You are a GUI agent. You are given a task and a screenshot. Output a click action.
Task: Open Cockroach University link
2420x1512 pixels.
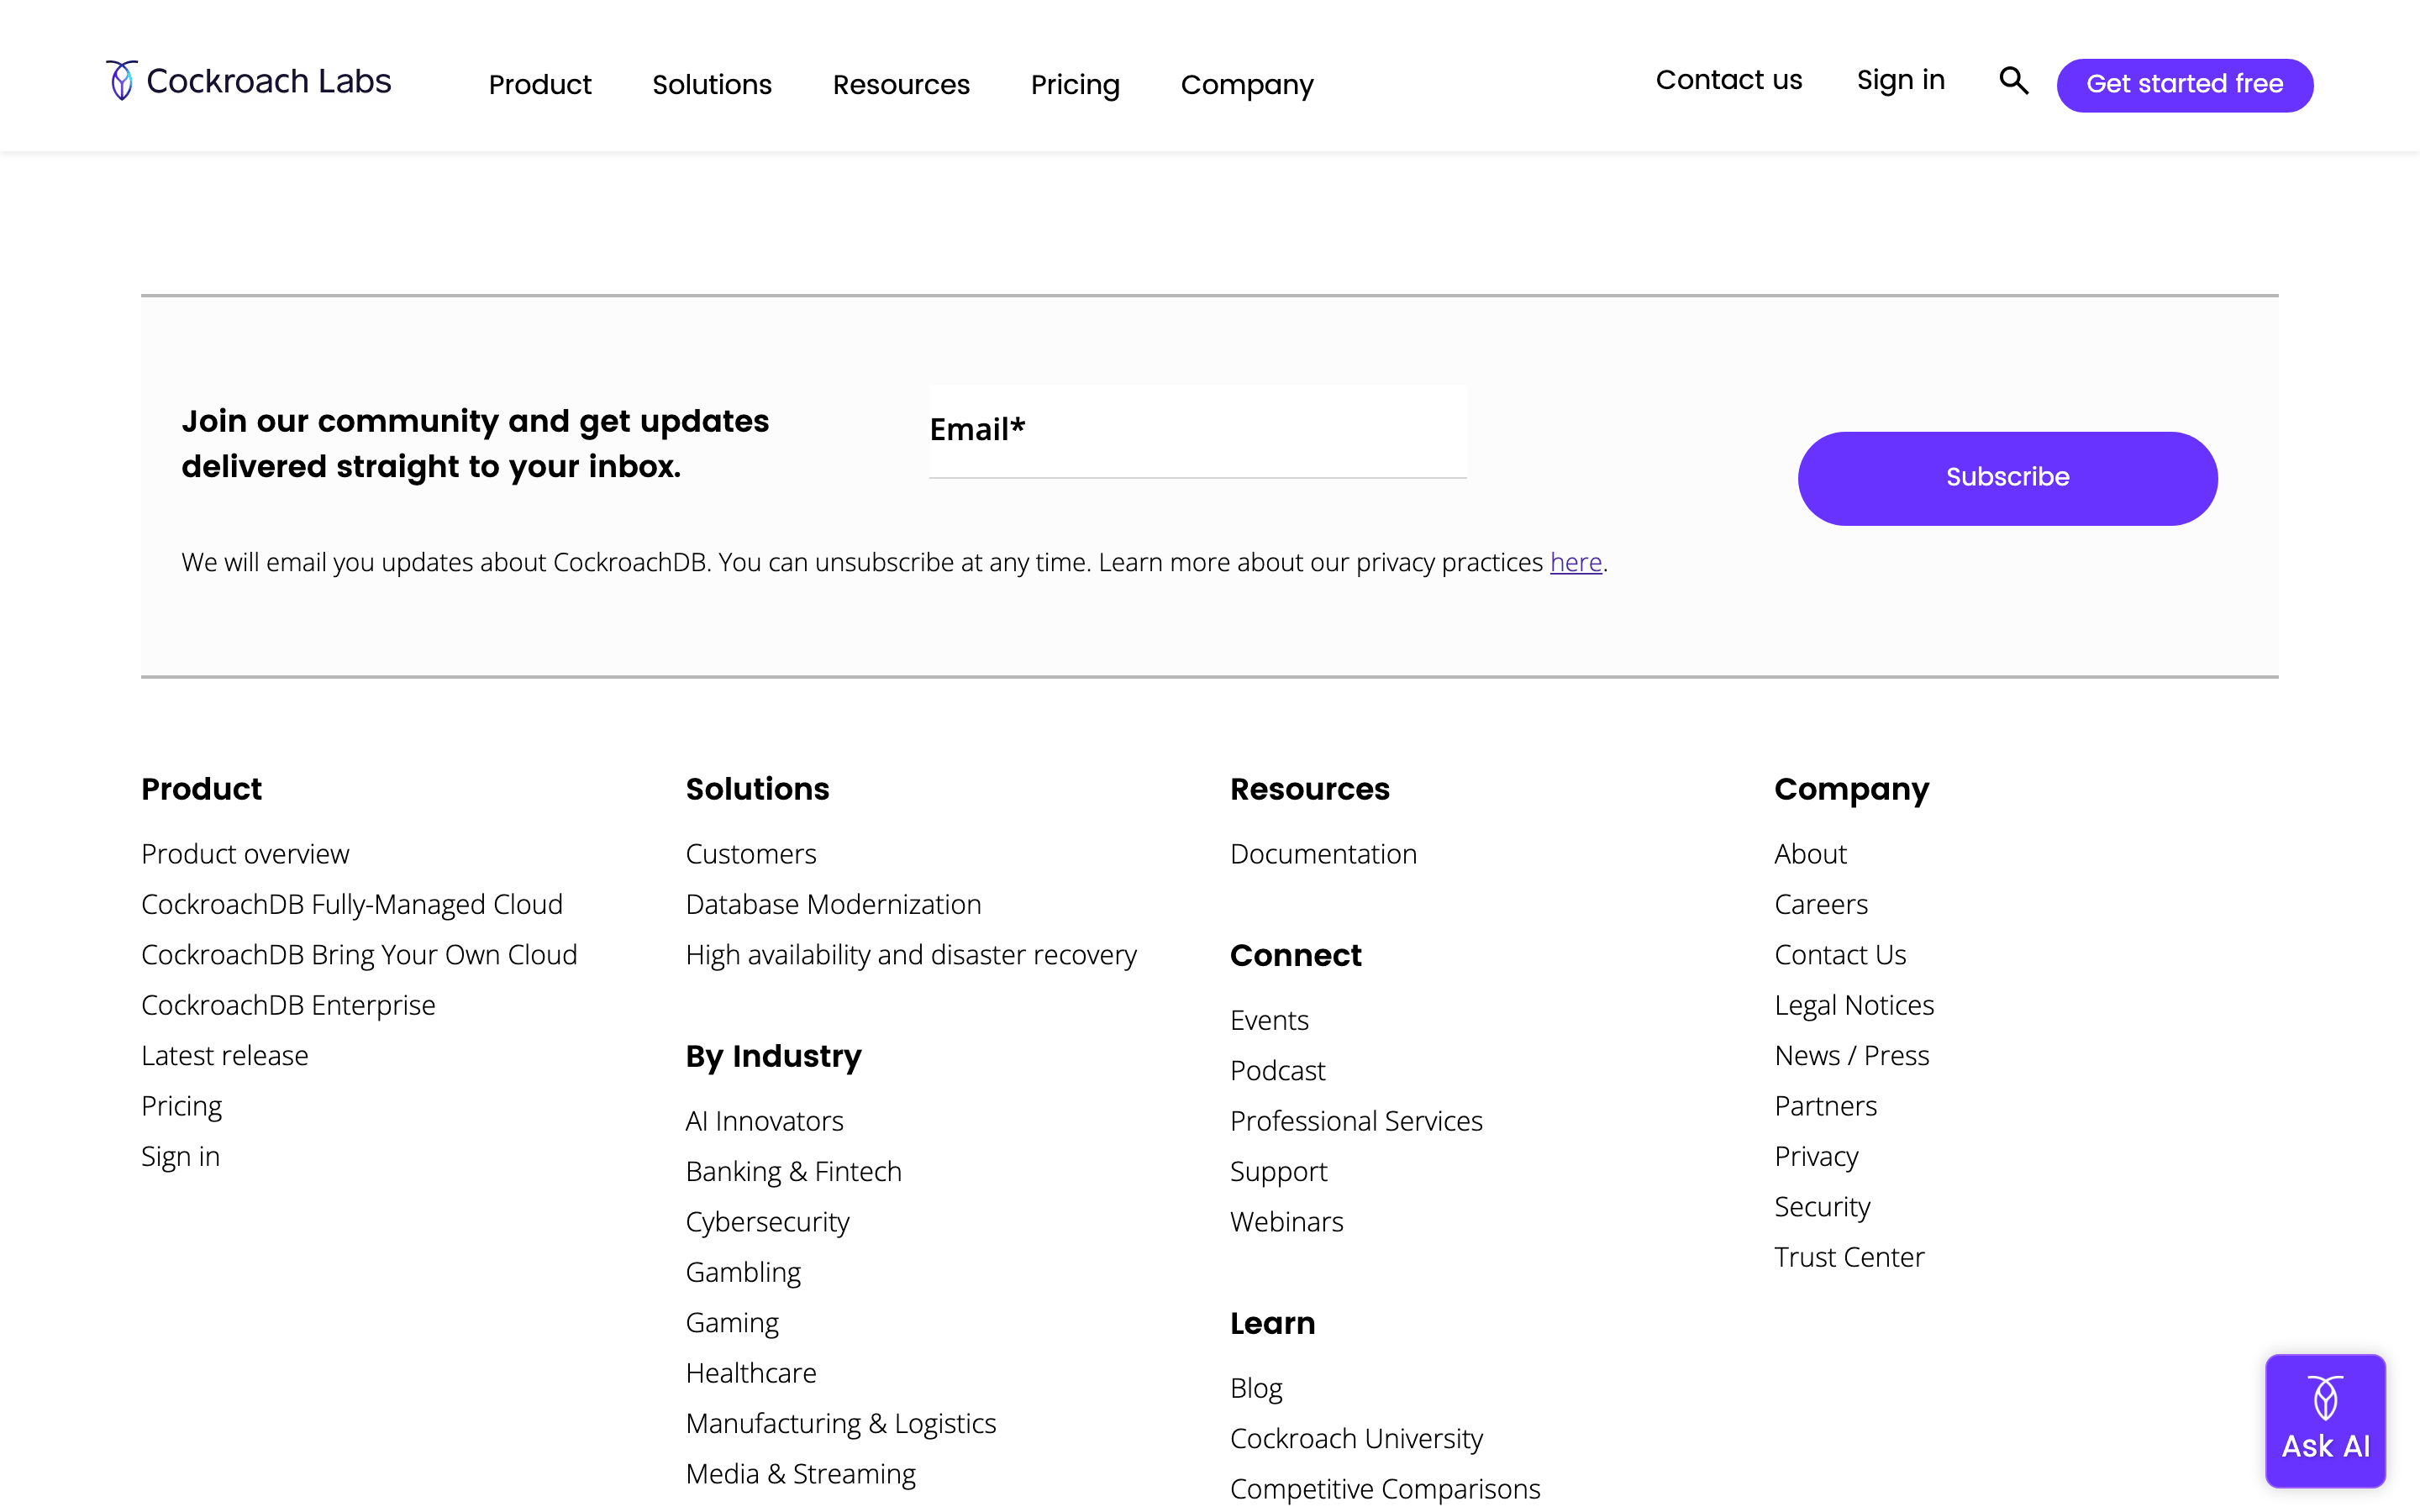1356,1438
